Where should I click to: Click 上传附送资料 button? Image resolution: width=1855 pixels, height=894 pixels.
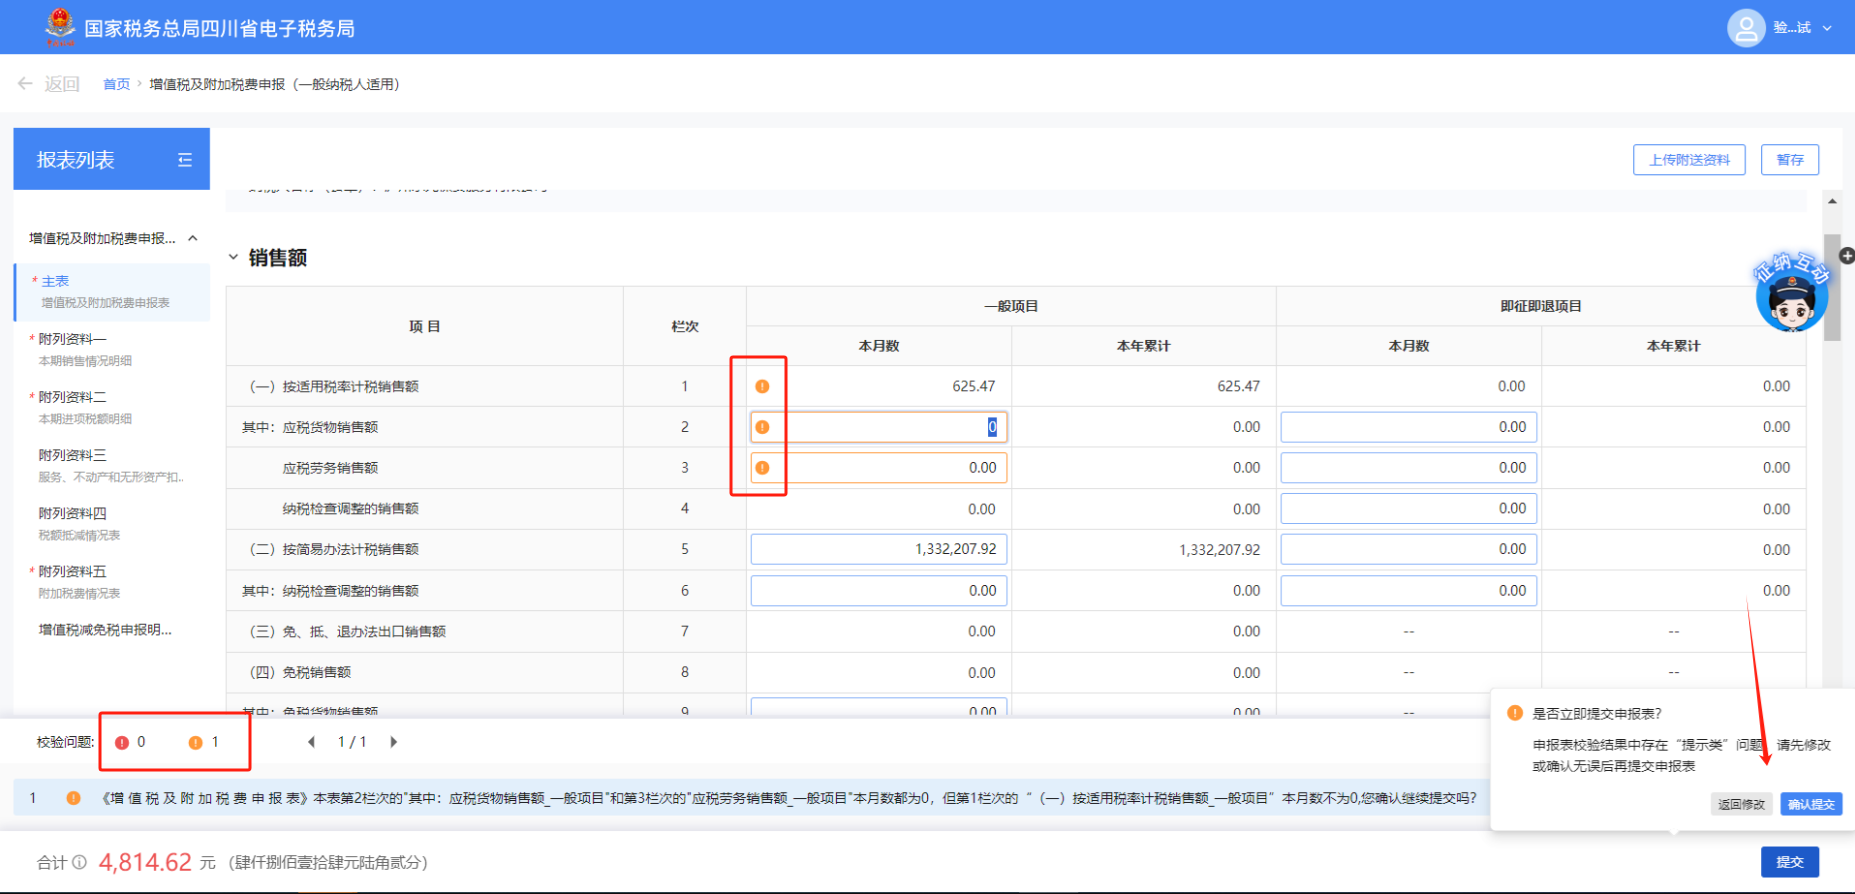pos(1689,160)
